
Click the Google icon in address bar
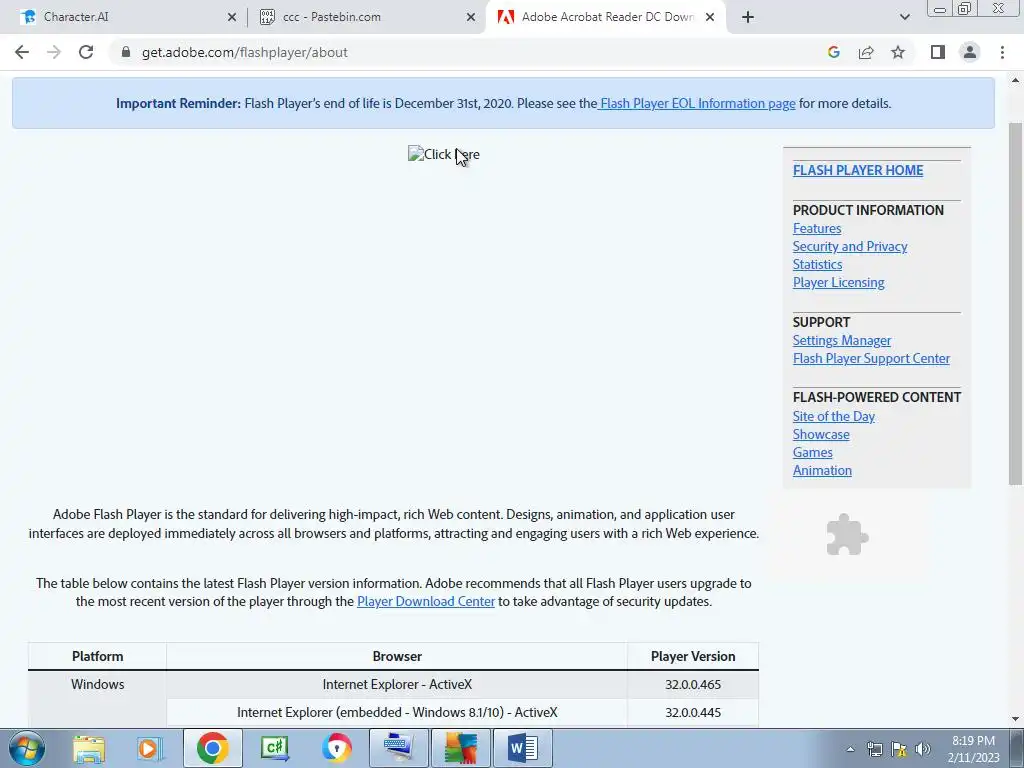tap(833, 52)
